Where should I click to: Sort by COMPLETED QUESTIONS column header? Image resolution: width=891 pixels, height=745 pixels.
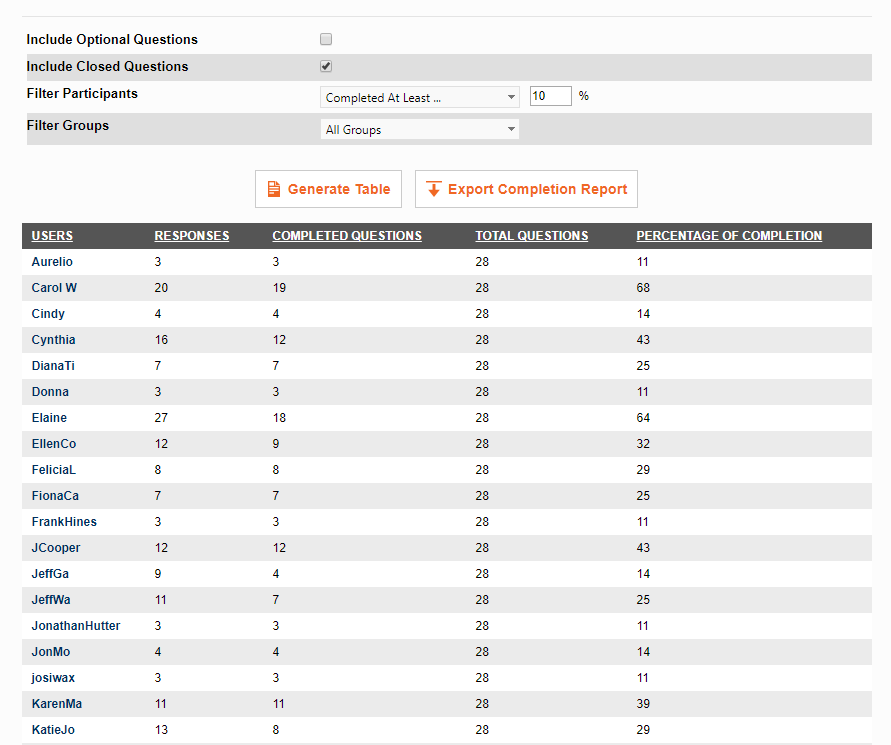click(347, 236)
